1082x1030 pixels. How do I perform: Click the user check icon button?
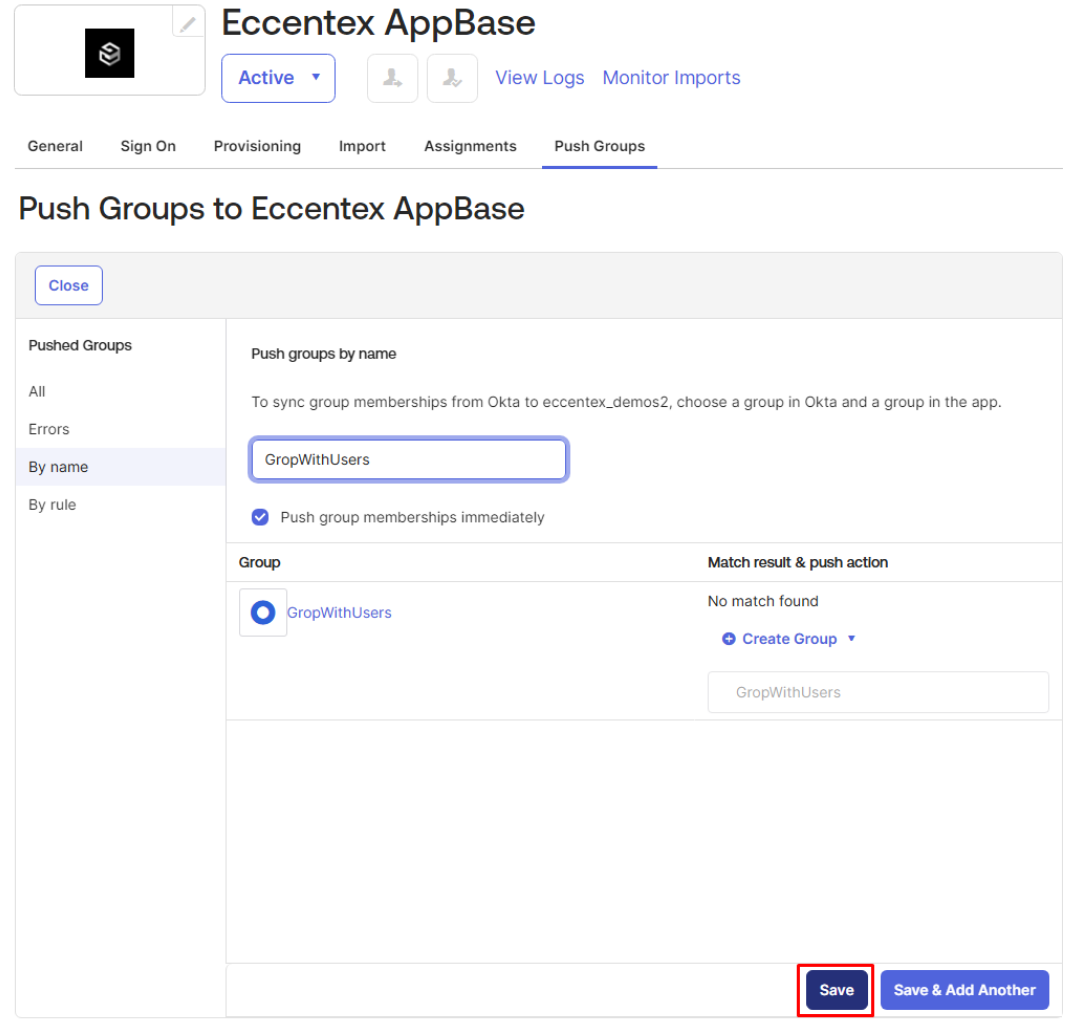(452, 78)
